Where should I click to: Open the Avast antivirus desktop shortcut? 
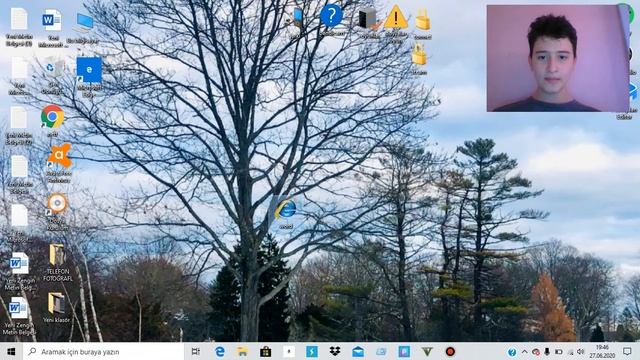click(x=60, y=155)
